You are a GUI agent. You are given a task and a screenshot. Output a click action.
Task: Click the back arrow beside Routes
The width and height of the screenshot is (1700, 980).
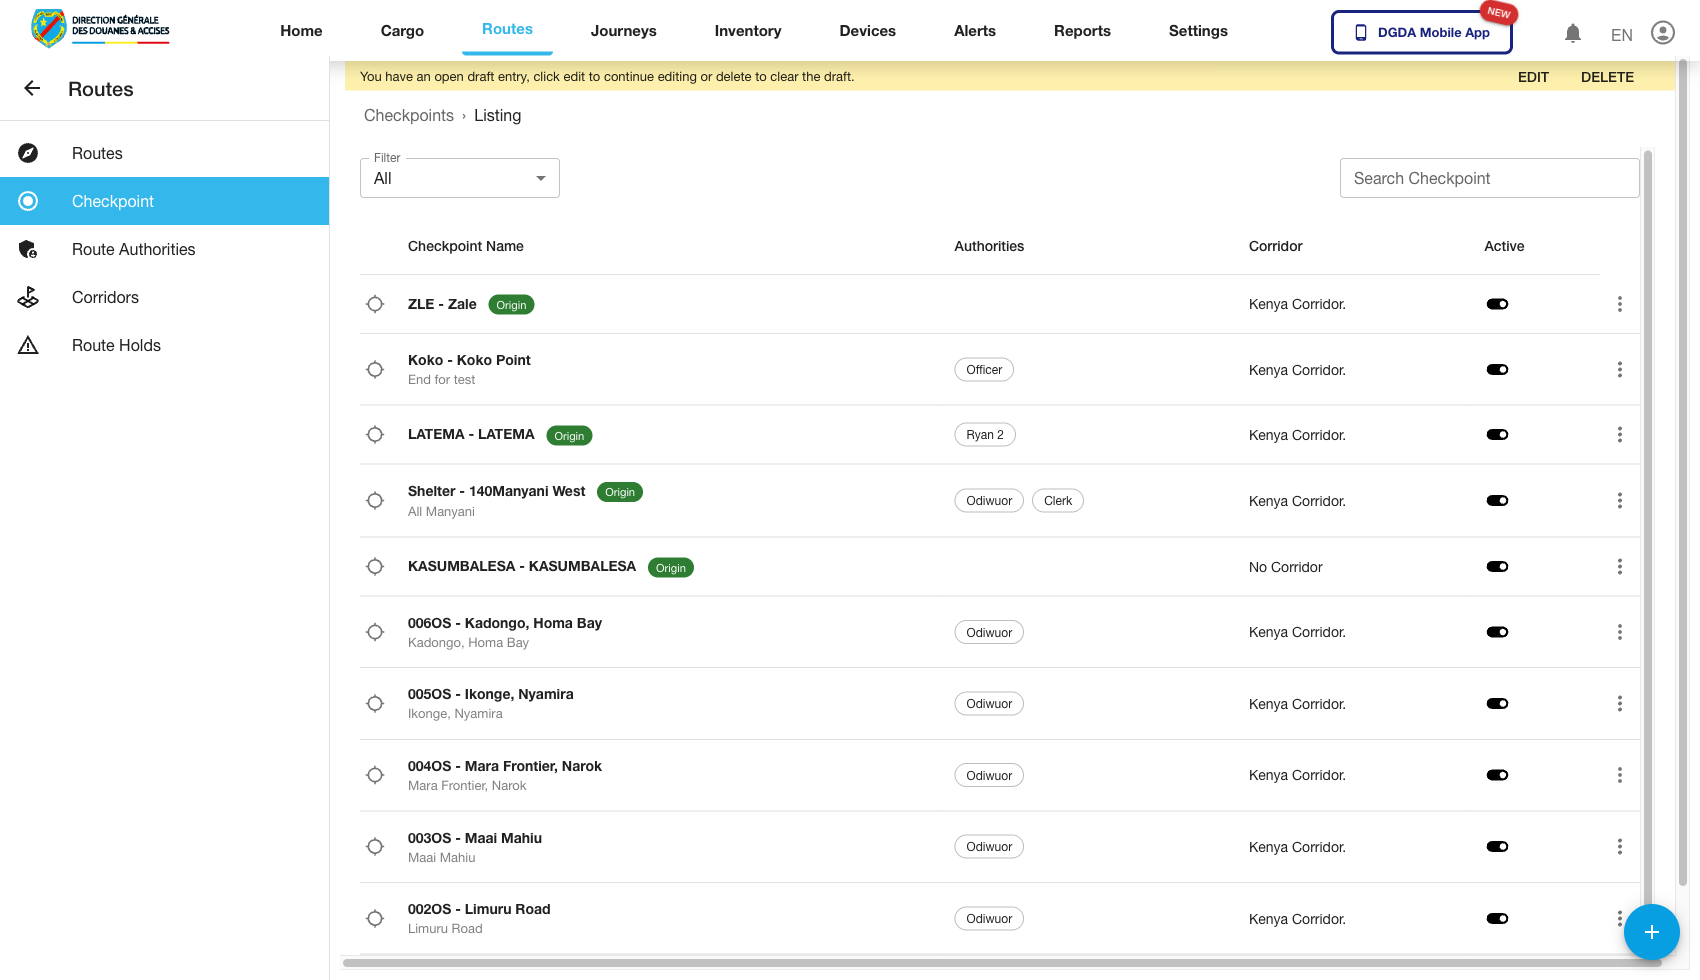click(x=32, y=89)
